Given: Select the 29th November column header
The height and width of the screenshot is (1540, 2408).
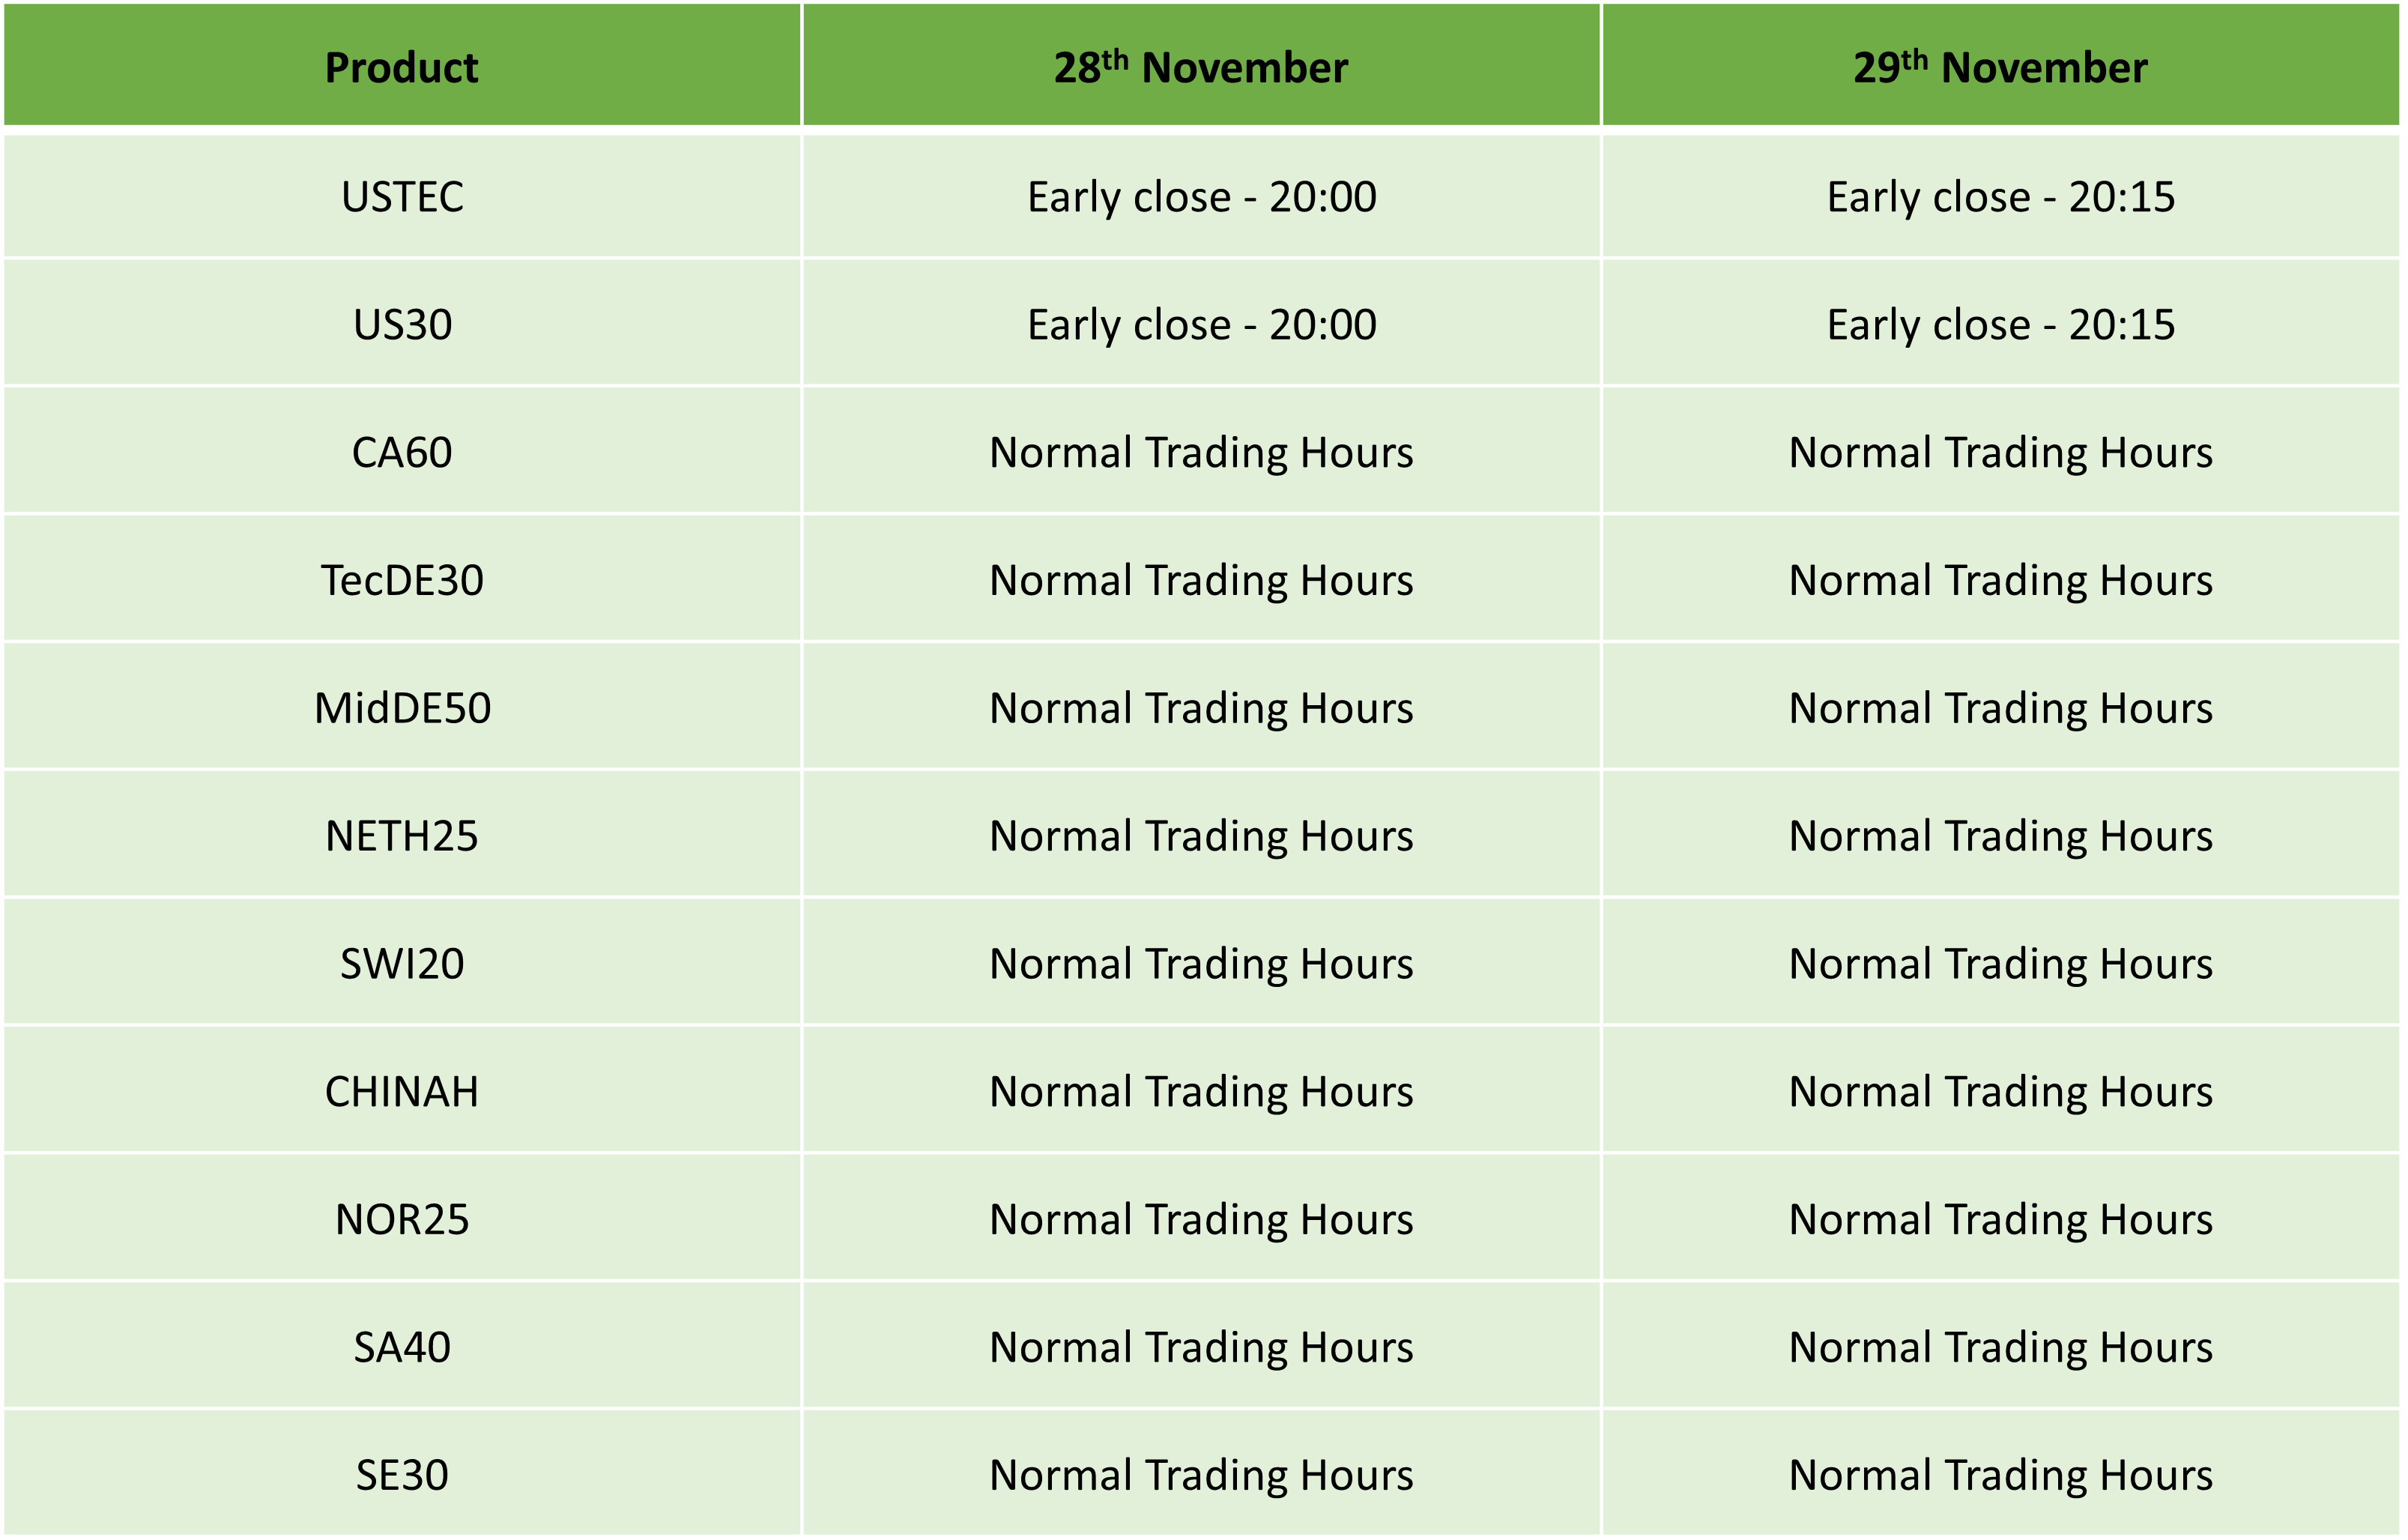Looking at the screenshot, I should (2000, 67).
